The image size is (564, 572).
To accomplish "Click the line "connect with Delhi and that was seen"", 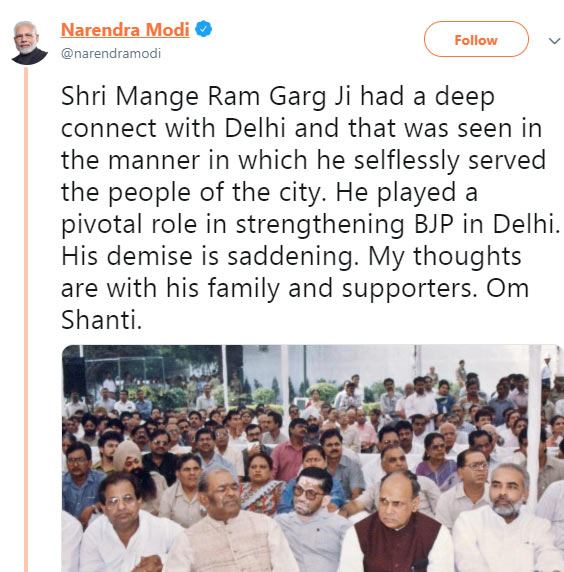I will (286, 128).
